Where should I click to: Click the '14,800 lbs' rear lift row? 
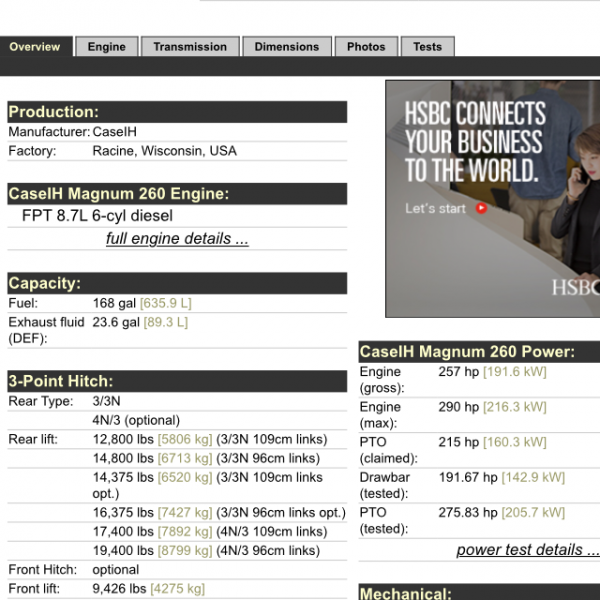177,458
